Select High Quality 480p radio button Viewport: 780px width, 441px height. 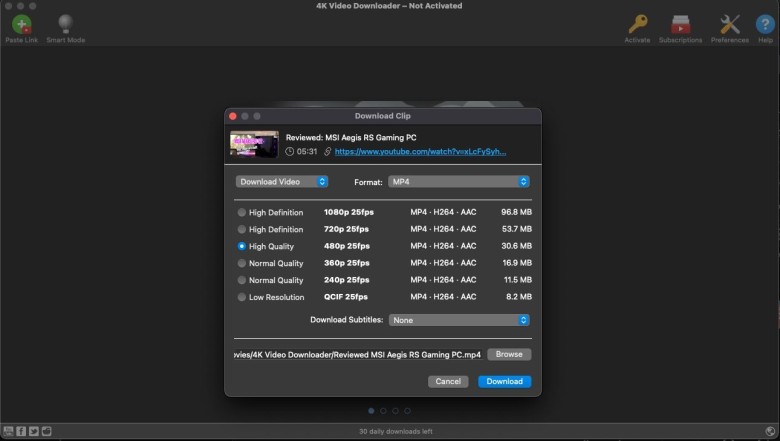coord(242,246)
